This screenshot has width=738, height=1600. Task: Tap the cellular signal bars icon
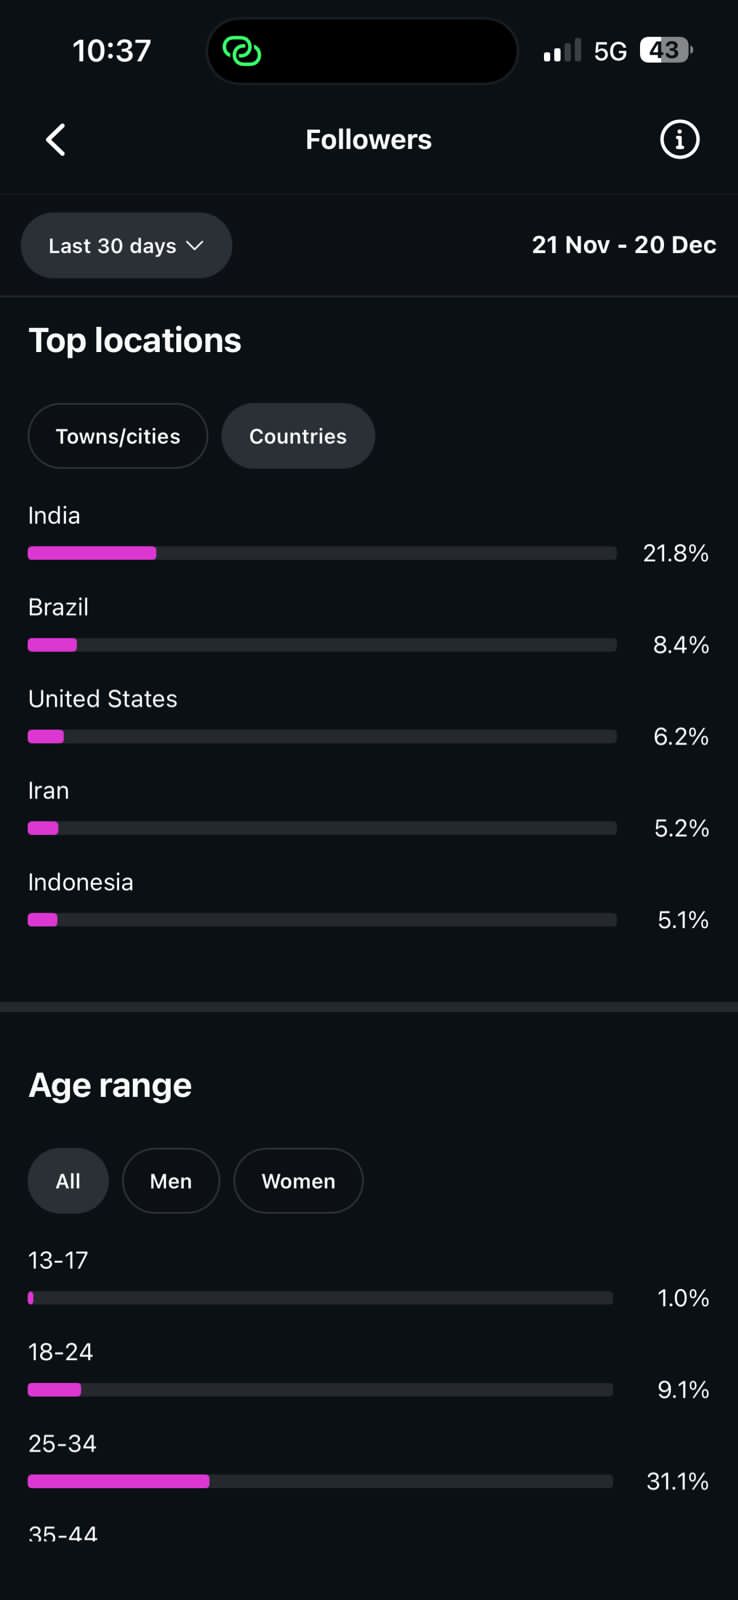coord(561,51)
